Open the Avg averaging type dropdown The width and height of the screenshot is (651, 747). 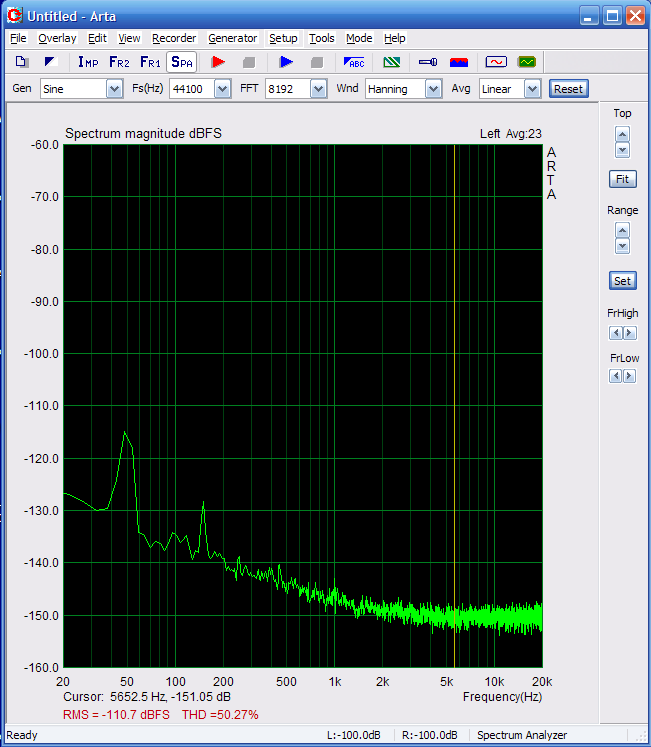pyautogui.click(x=532, y=89)
